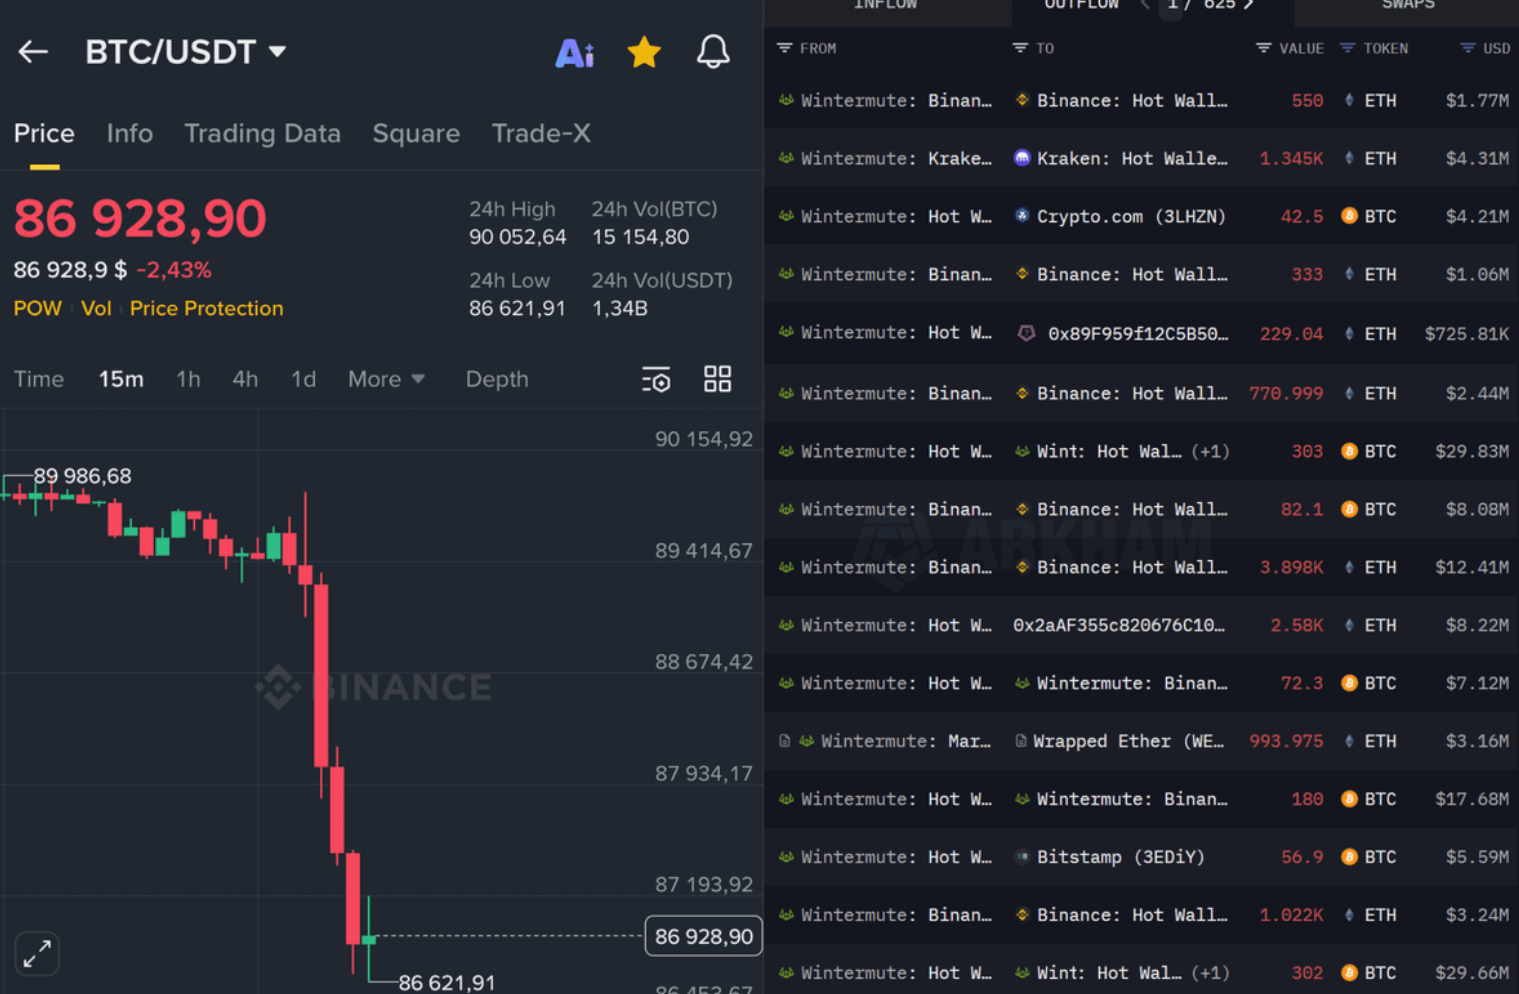Open the AI assistant icon
The image size is (1519, 994).
pos(574,52)
